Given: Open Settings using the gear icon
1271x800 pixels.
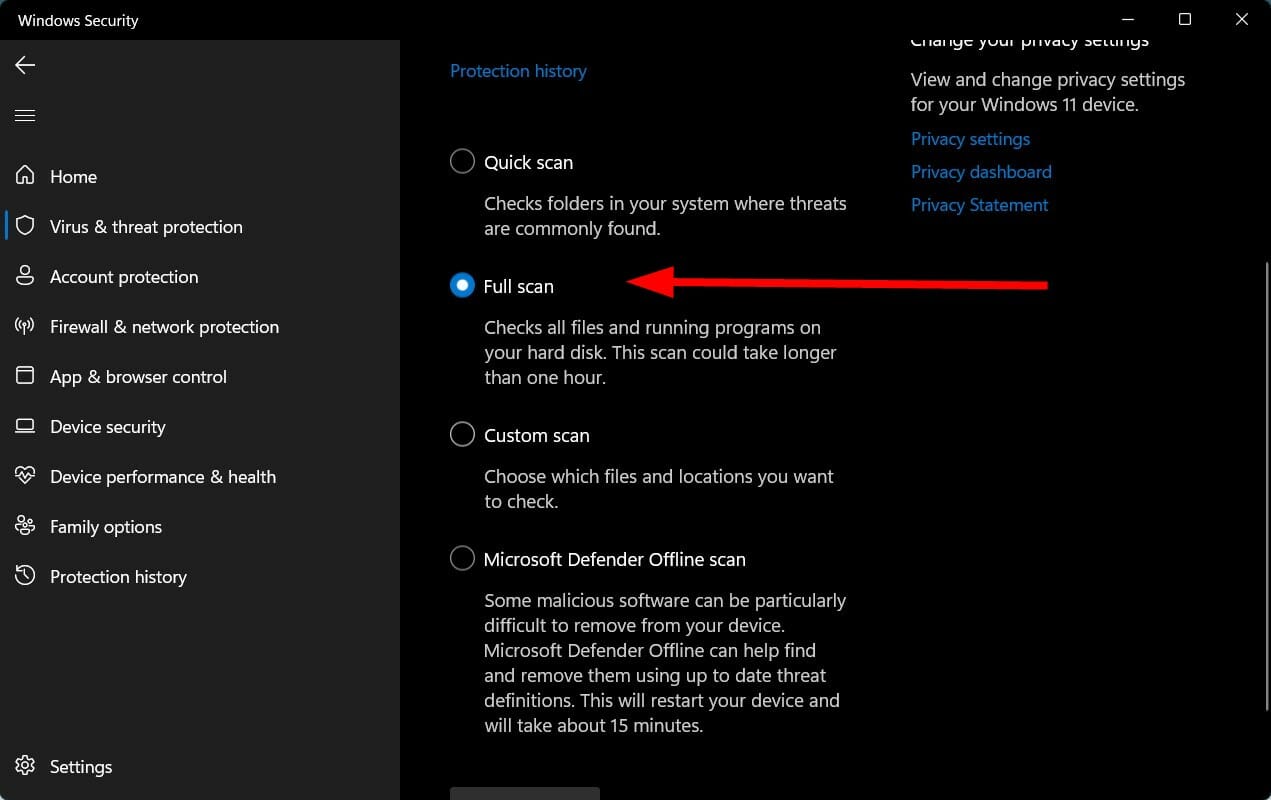Looking at the screenshot, I should (24, 766).
